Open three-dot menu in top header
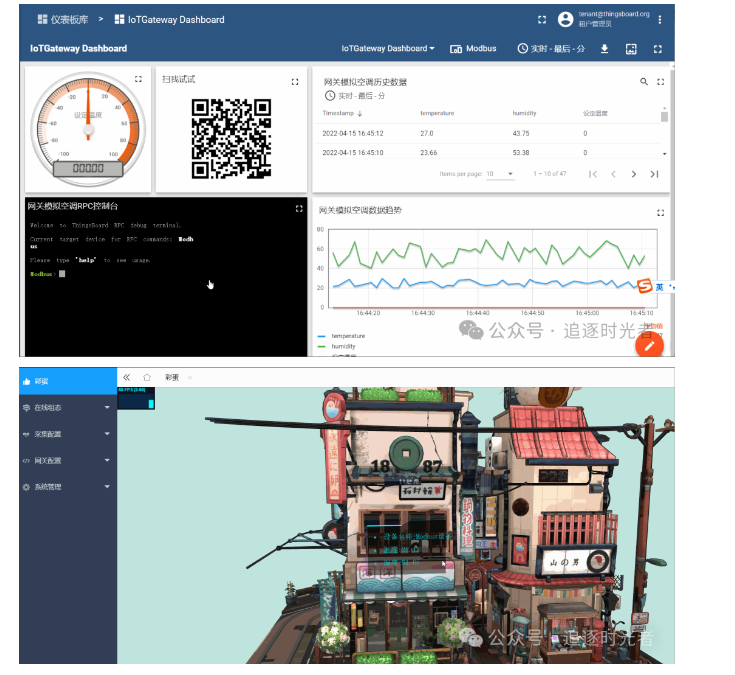 coord(660,19)
